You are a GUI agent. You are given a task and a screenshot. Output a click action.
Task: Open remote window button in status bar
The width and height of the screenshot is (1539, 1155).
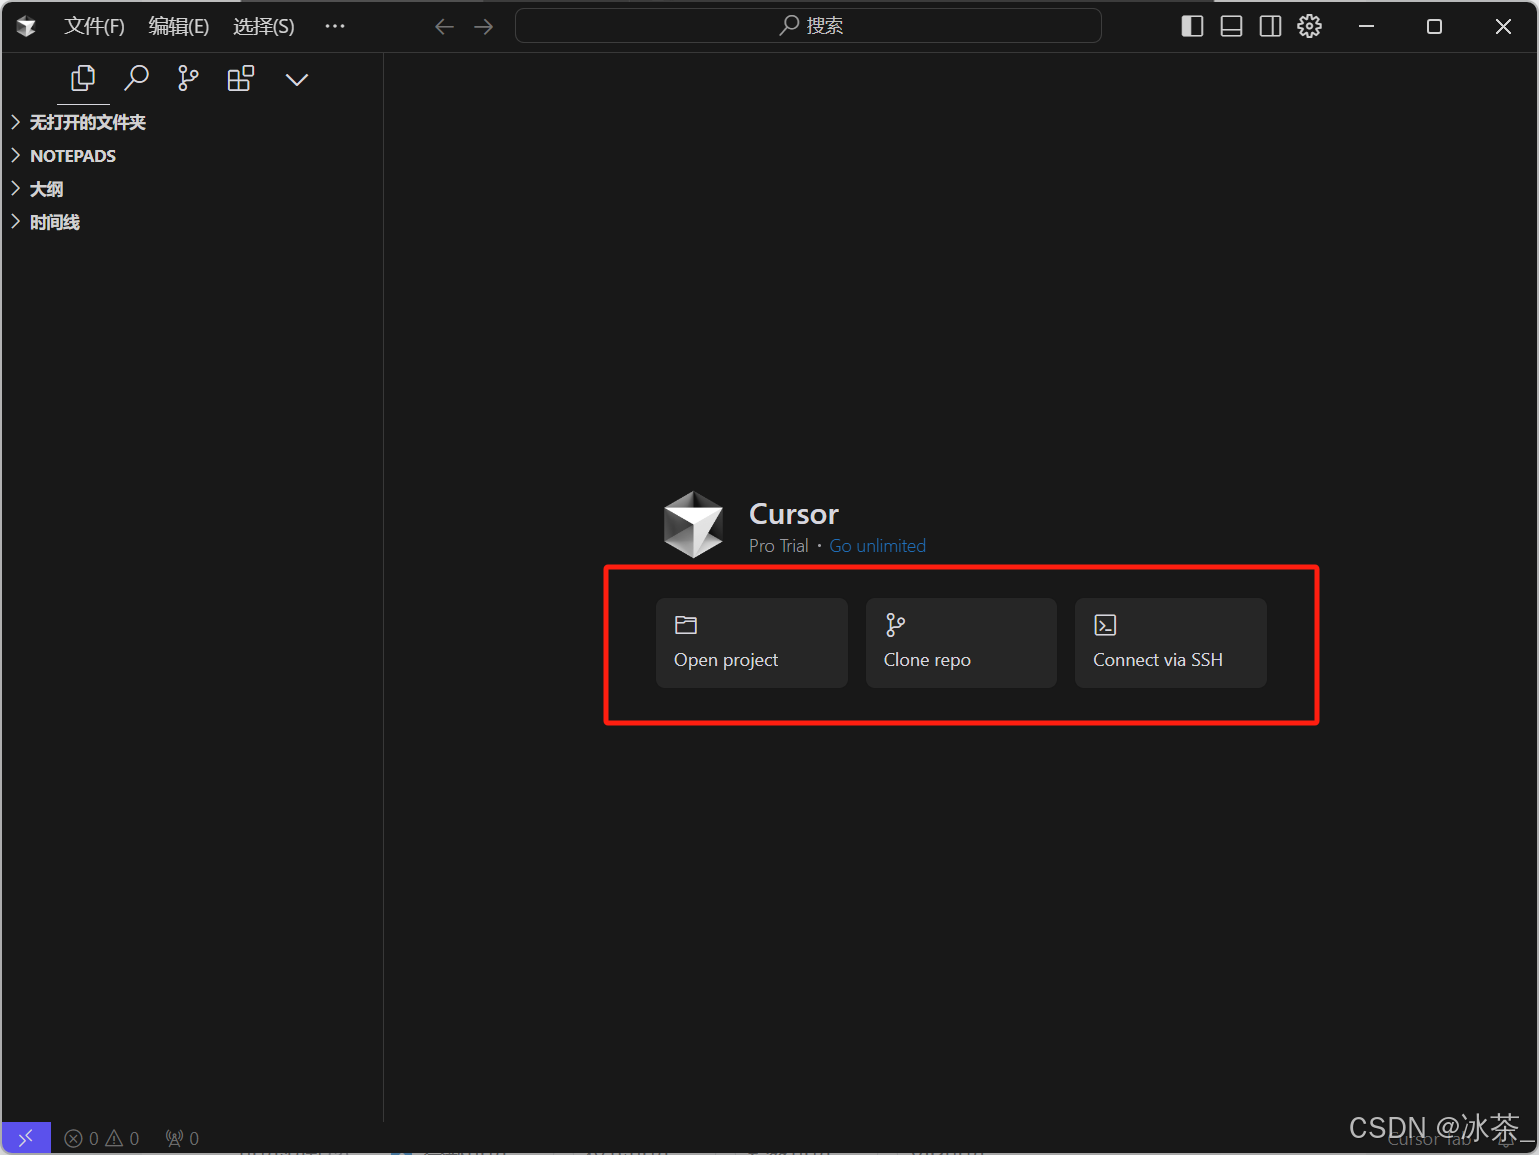coord(26,1138)
